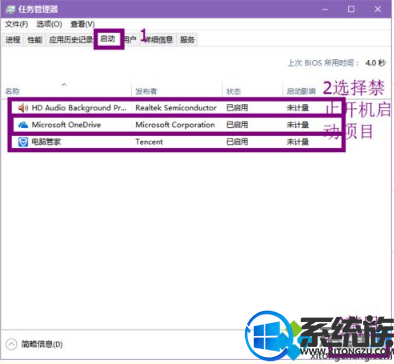Sort by the 发布者 column header
This screenshot has height=364, width=394.
[146, 91]
